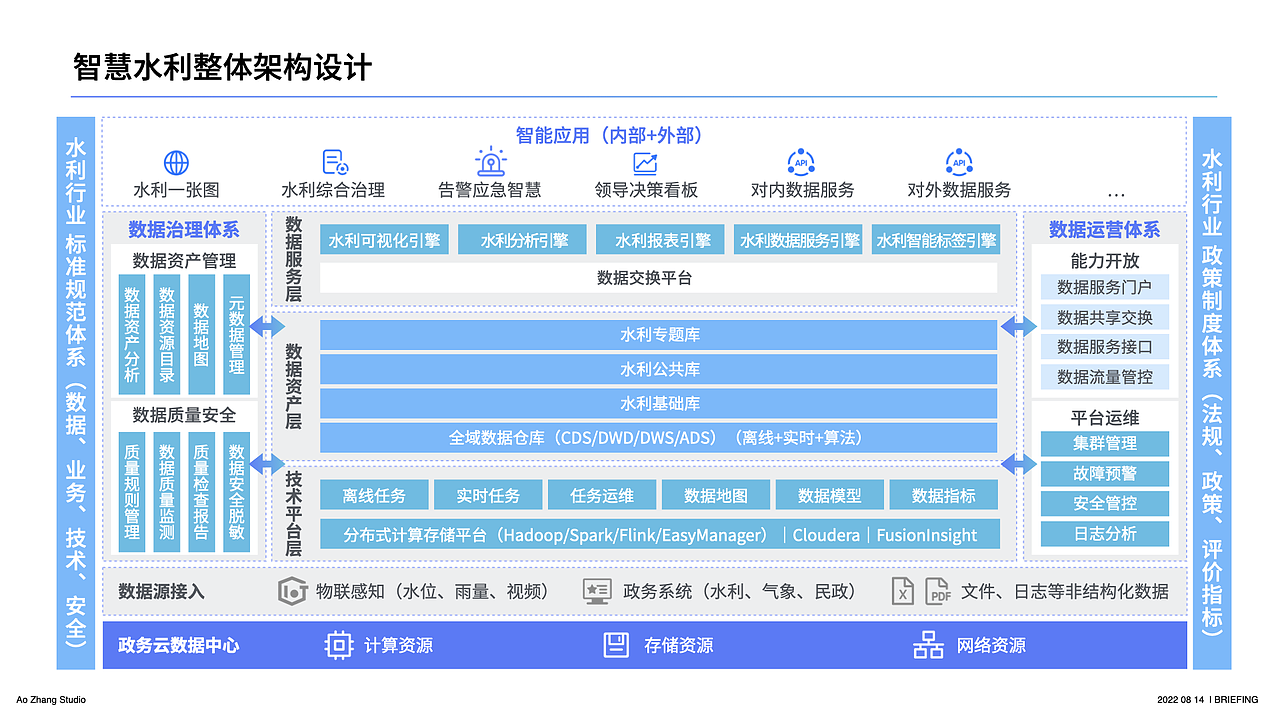The width and height of the screenshot is (1280, 720).
Task: Click the 分布式计算存储平台 Hadoop/Spark bar
Action: 659,534
